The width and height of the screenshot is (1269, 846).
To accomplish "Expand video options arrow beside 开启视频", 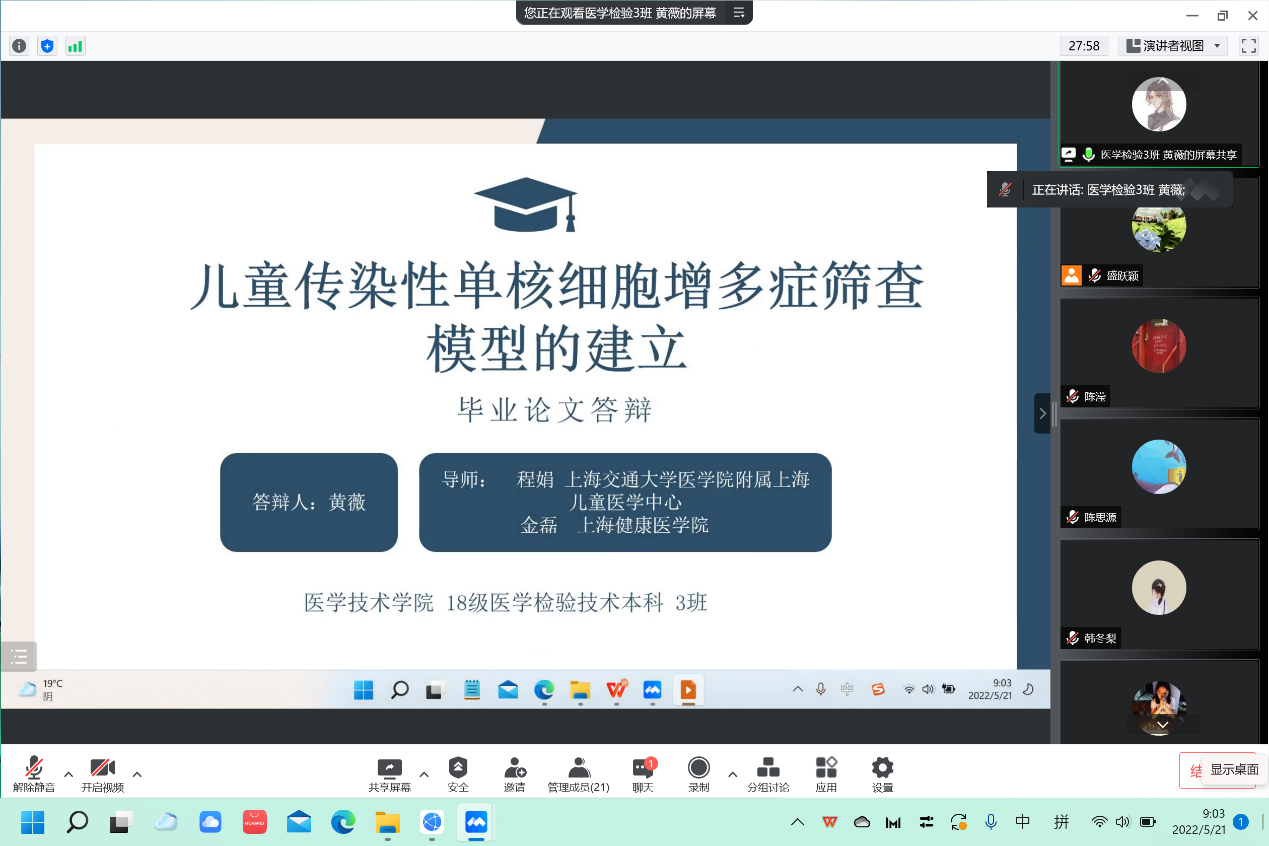I will [x=137, y=773].
